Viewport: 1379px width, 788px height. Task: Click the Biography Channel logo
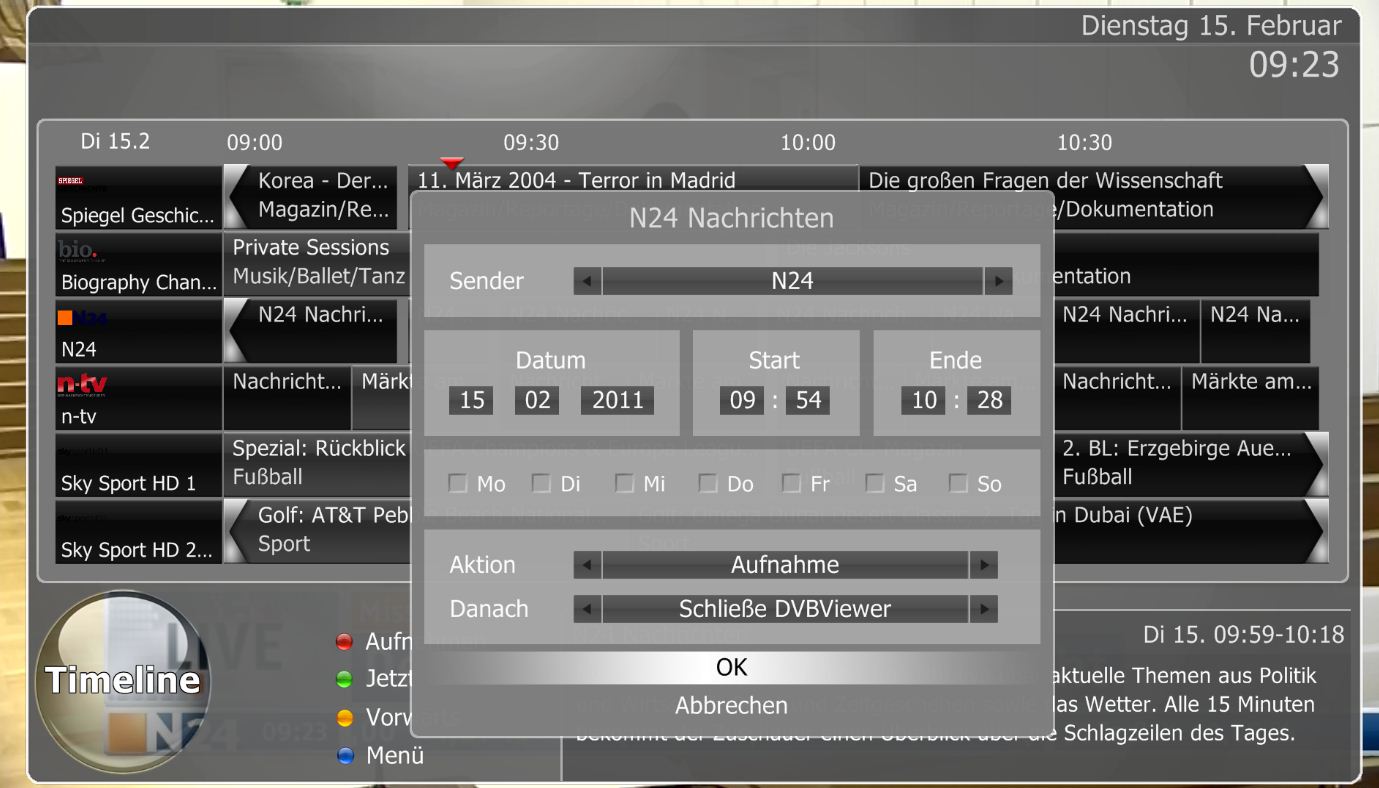coord(76,251)
